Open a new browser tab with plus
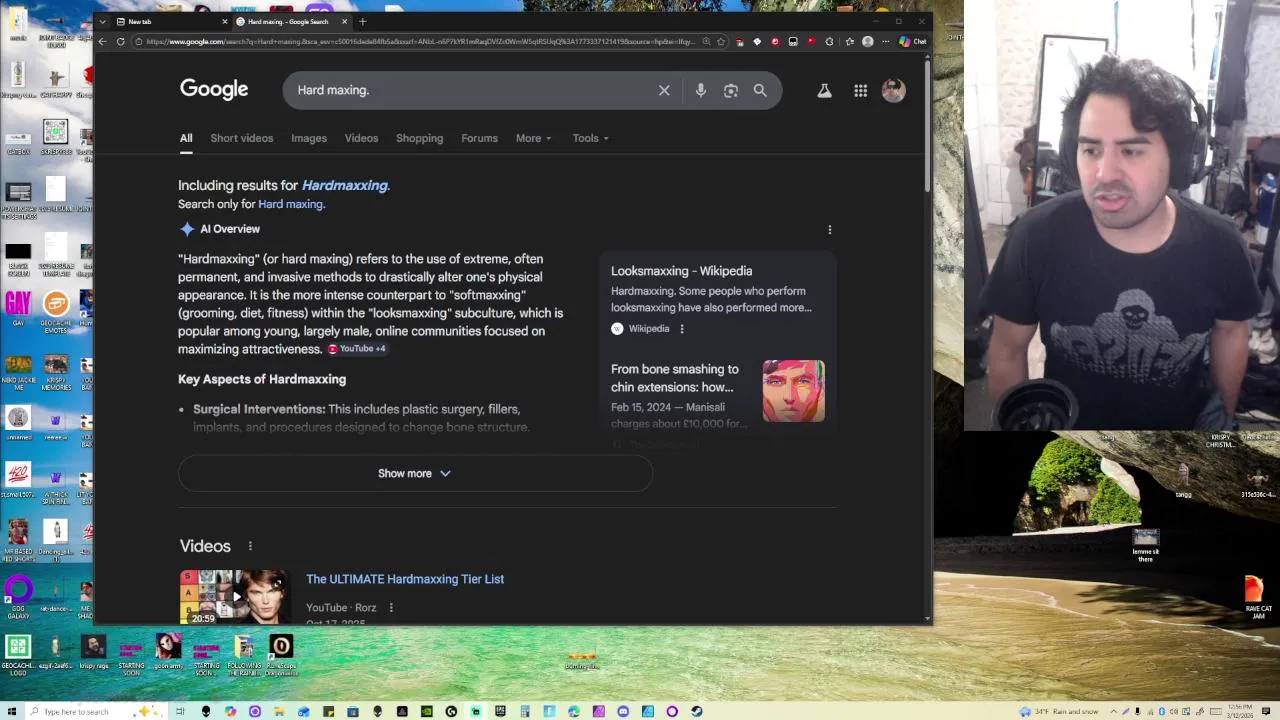This screenshot has width=1280, height=720. tap(362, 21)
